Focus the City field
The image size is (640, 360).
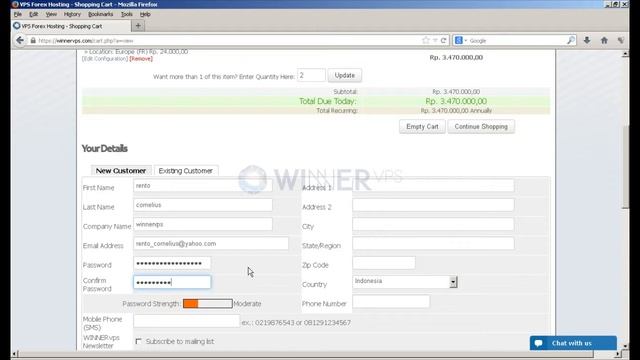click(x=433, y=224)
